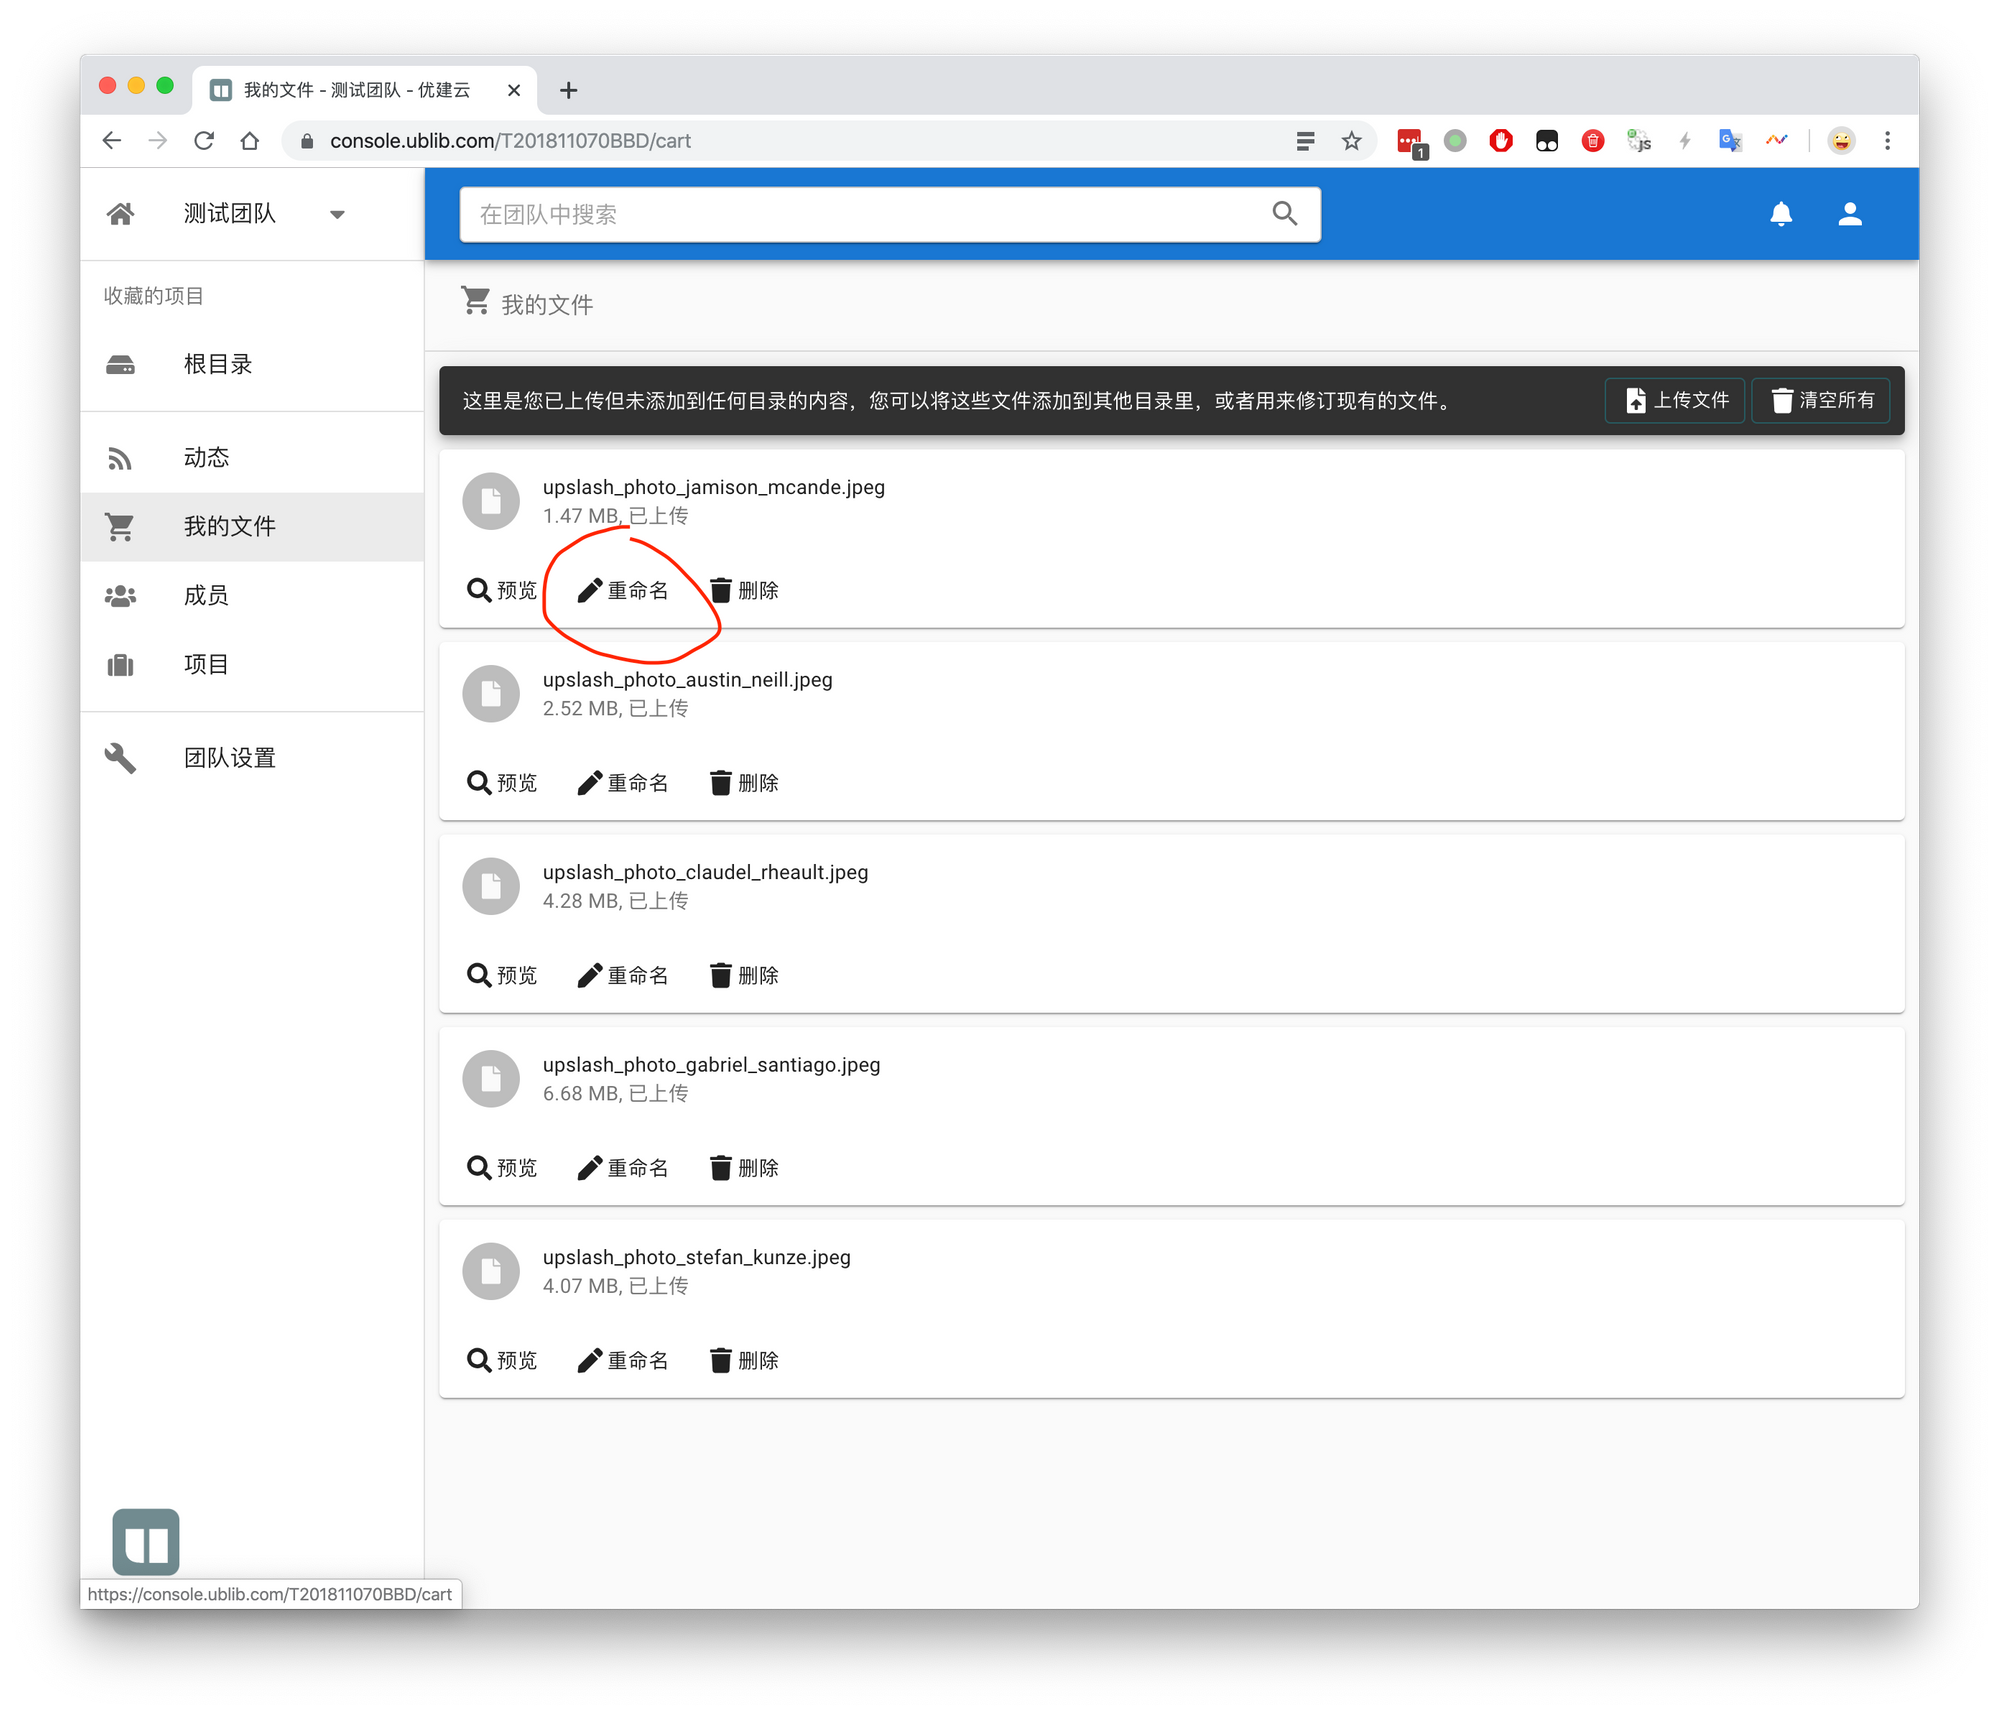Focus the 在团队中搜索 search field

click(x=860, y=214)
